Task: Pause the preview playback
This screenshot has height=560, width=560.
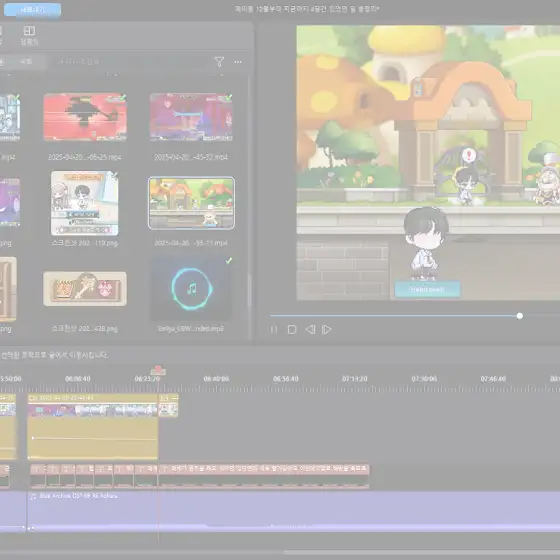Action: [274, 329]
